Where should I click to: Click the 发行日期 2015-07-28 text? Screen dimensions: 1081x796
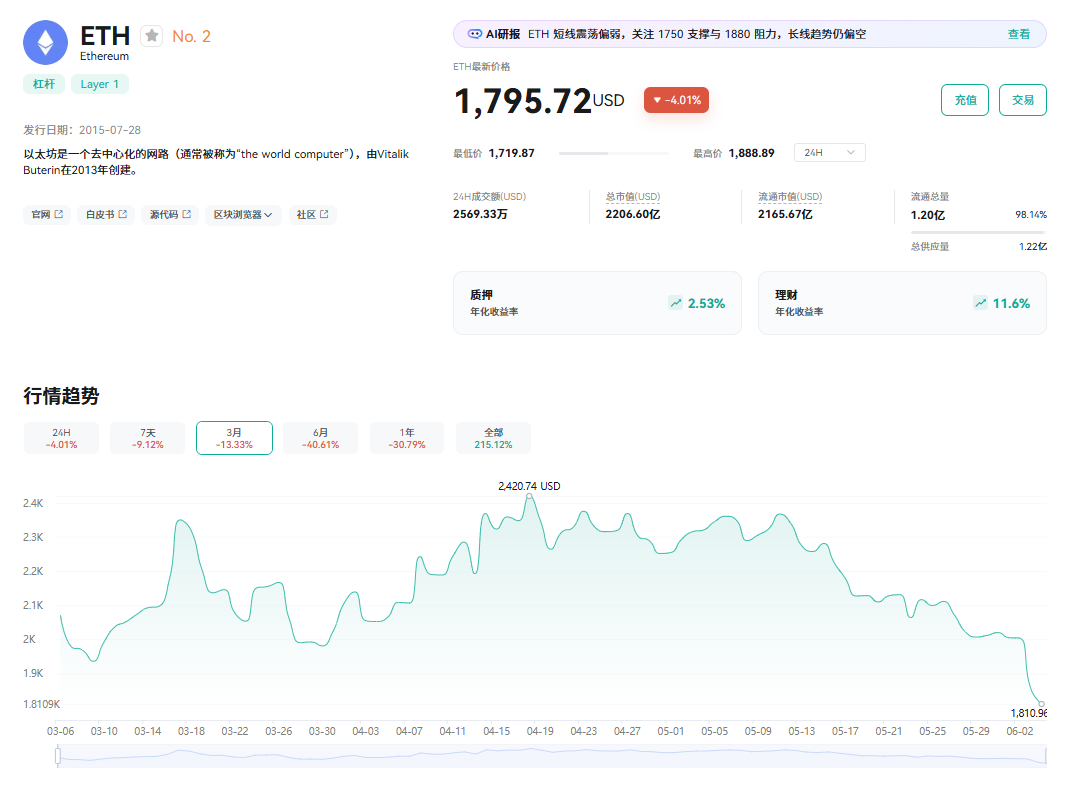tap(82, 130)
